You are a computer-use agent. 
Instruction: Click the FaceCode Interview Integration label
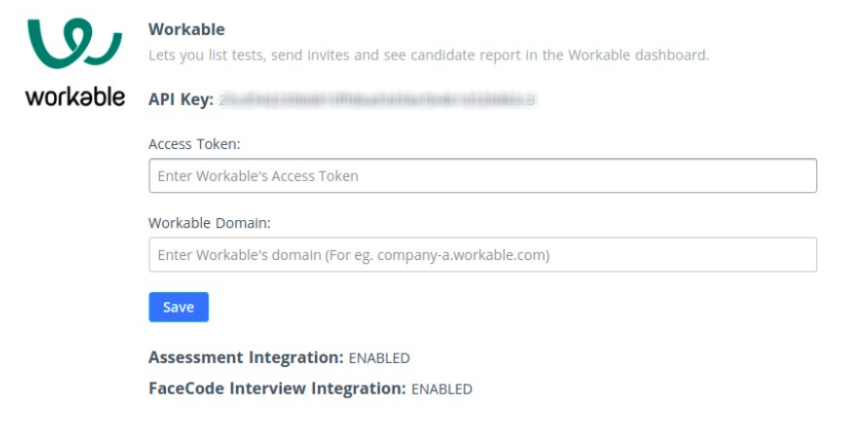point(277,389)
